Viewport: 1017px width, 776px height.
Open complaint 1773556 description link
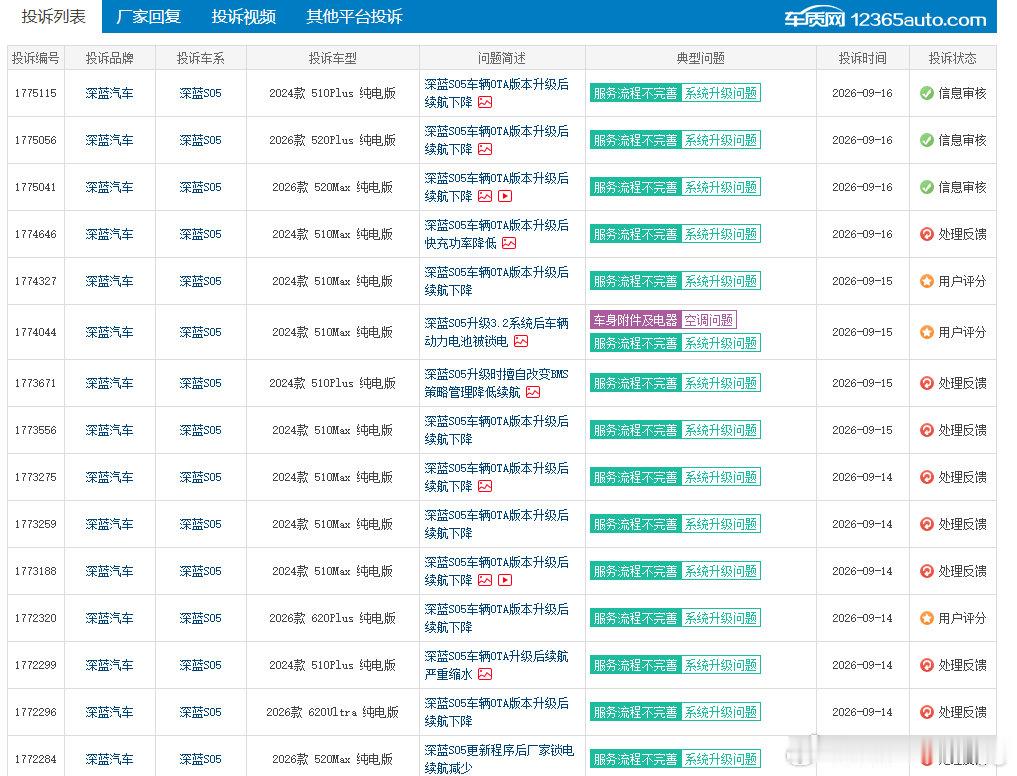point(496,430)
